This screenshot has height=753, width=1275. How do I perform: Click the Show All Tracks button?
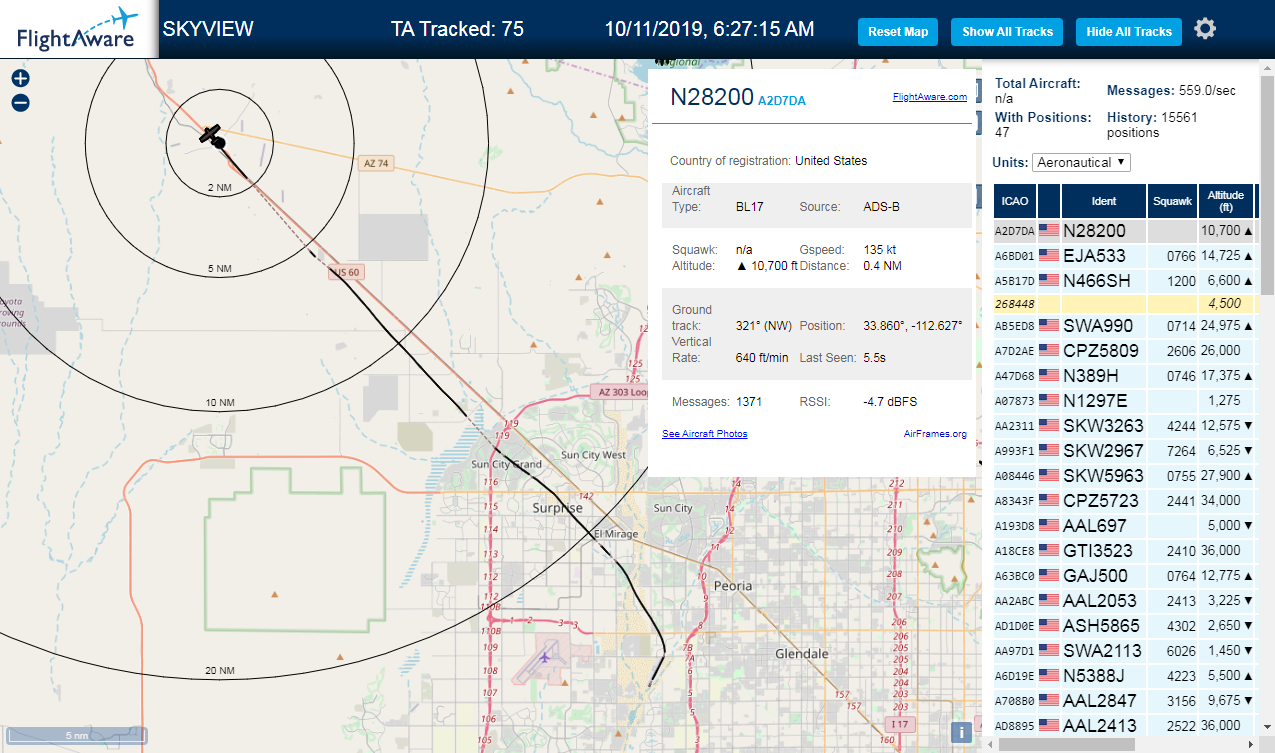click(x=1007, y=31)
